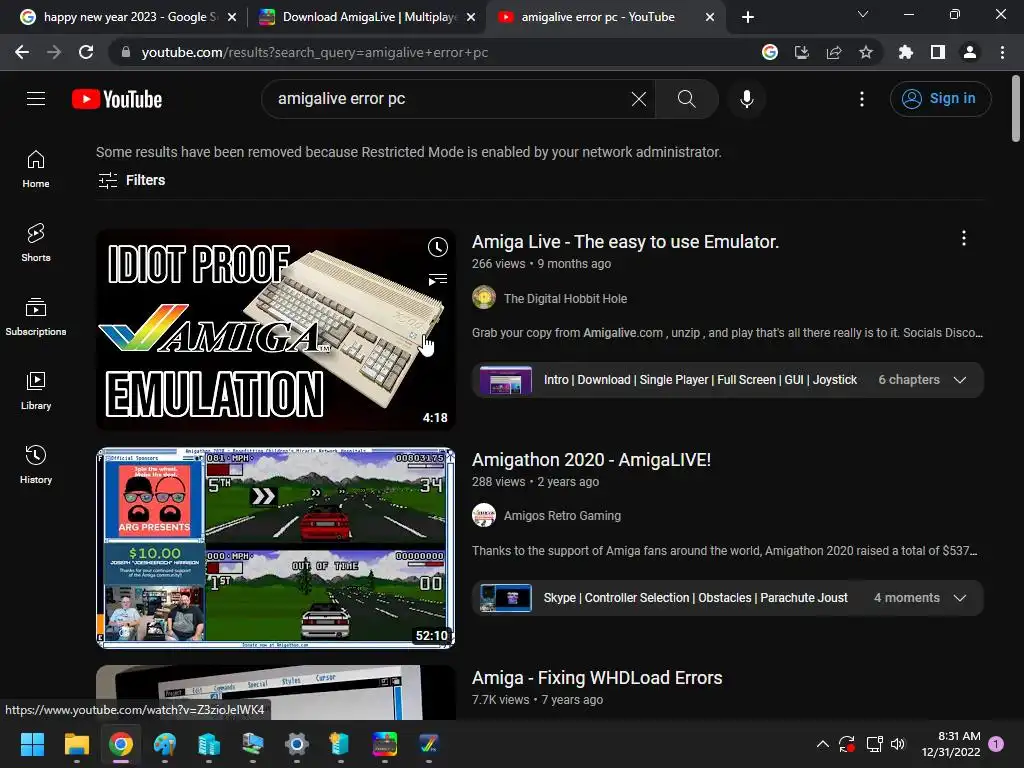
Task: Clear the search box with the X icon
Action: coord(639,99)
